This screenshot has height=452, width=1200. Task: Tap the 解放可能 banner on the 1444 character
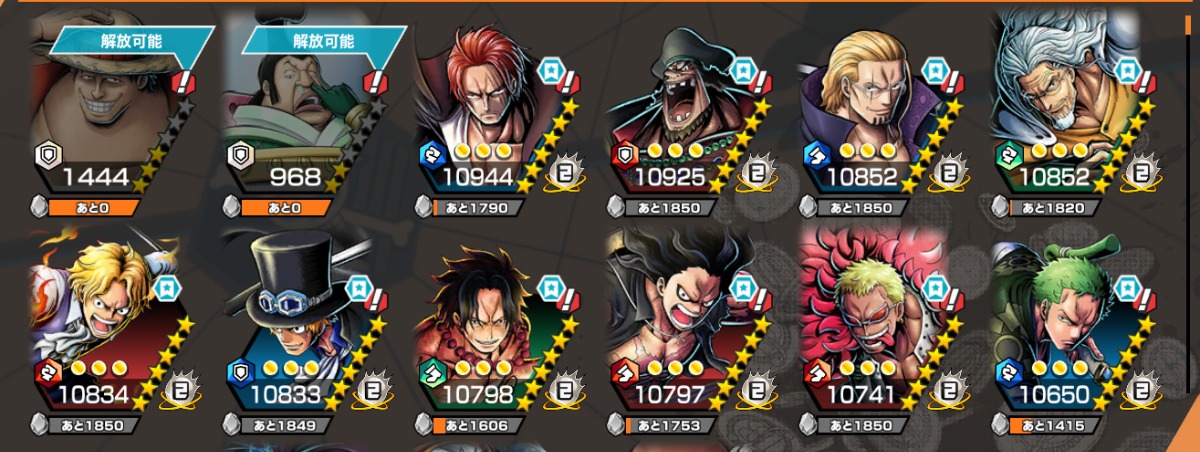pyautogui.click(x=133, y=41)
